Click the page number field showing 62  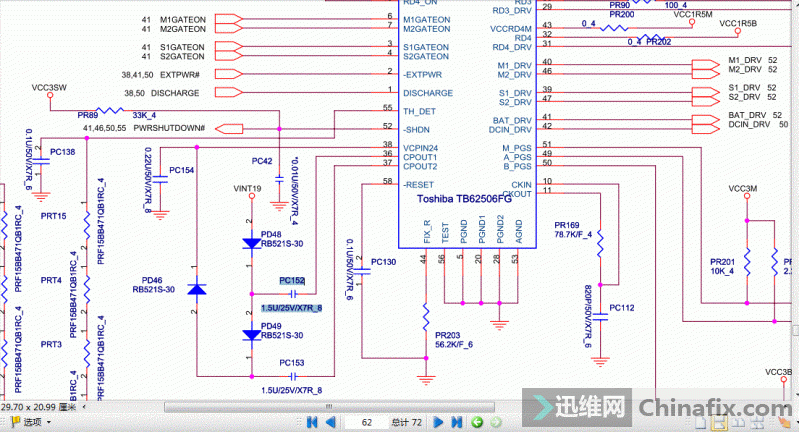[x=366, y=422]
